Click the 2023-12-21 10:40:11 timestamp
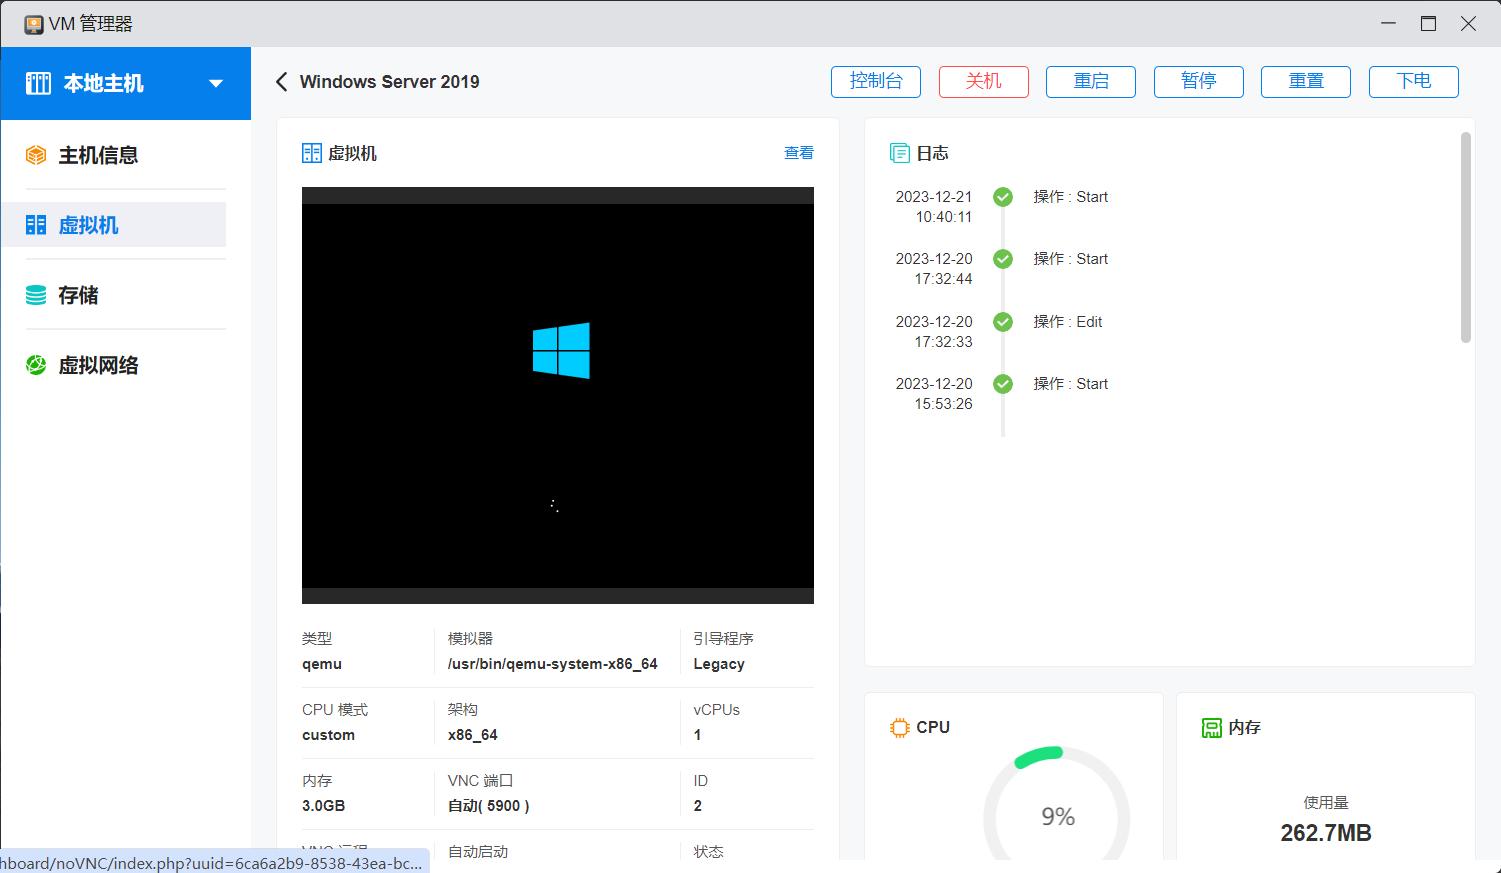The height and width of the screenshot is (873, 1501). (x=934, y=207)
